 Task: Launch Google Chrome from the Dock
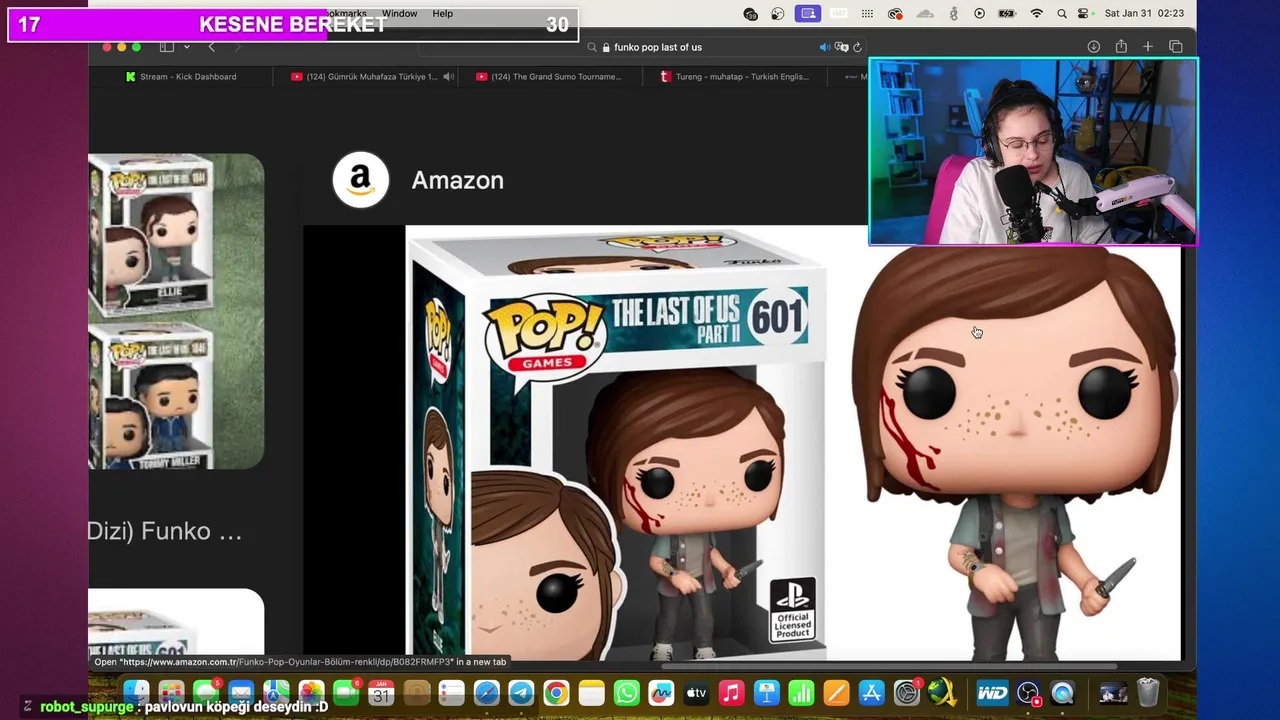point(556,692)
